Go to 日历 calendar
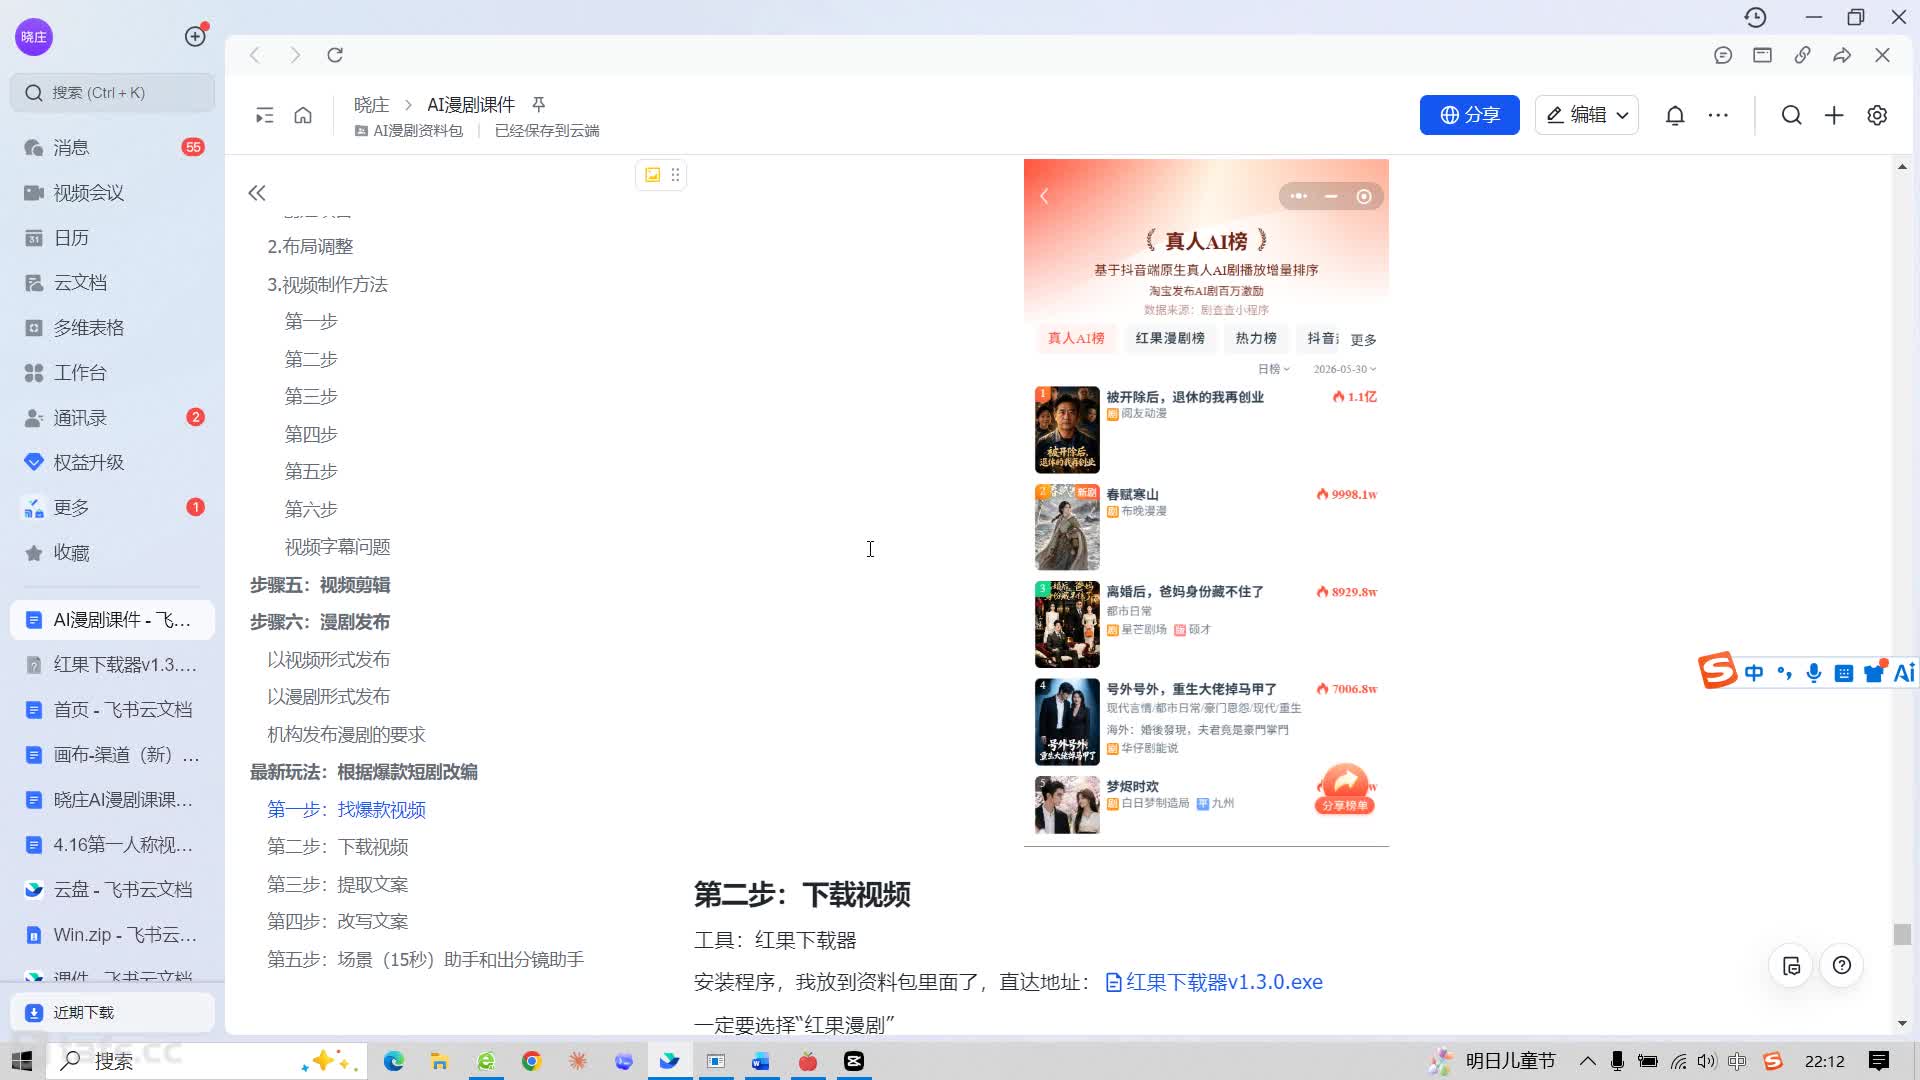 112,237
